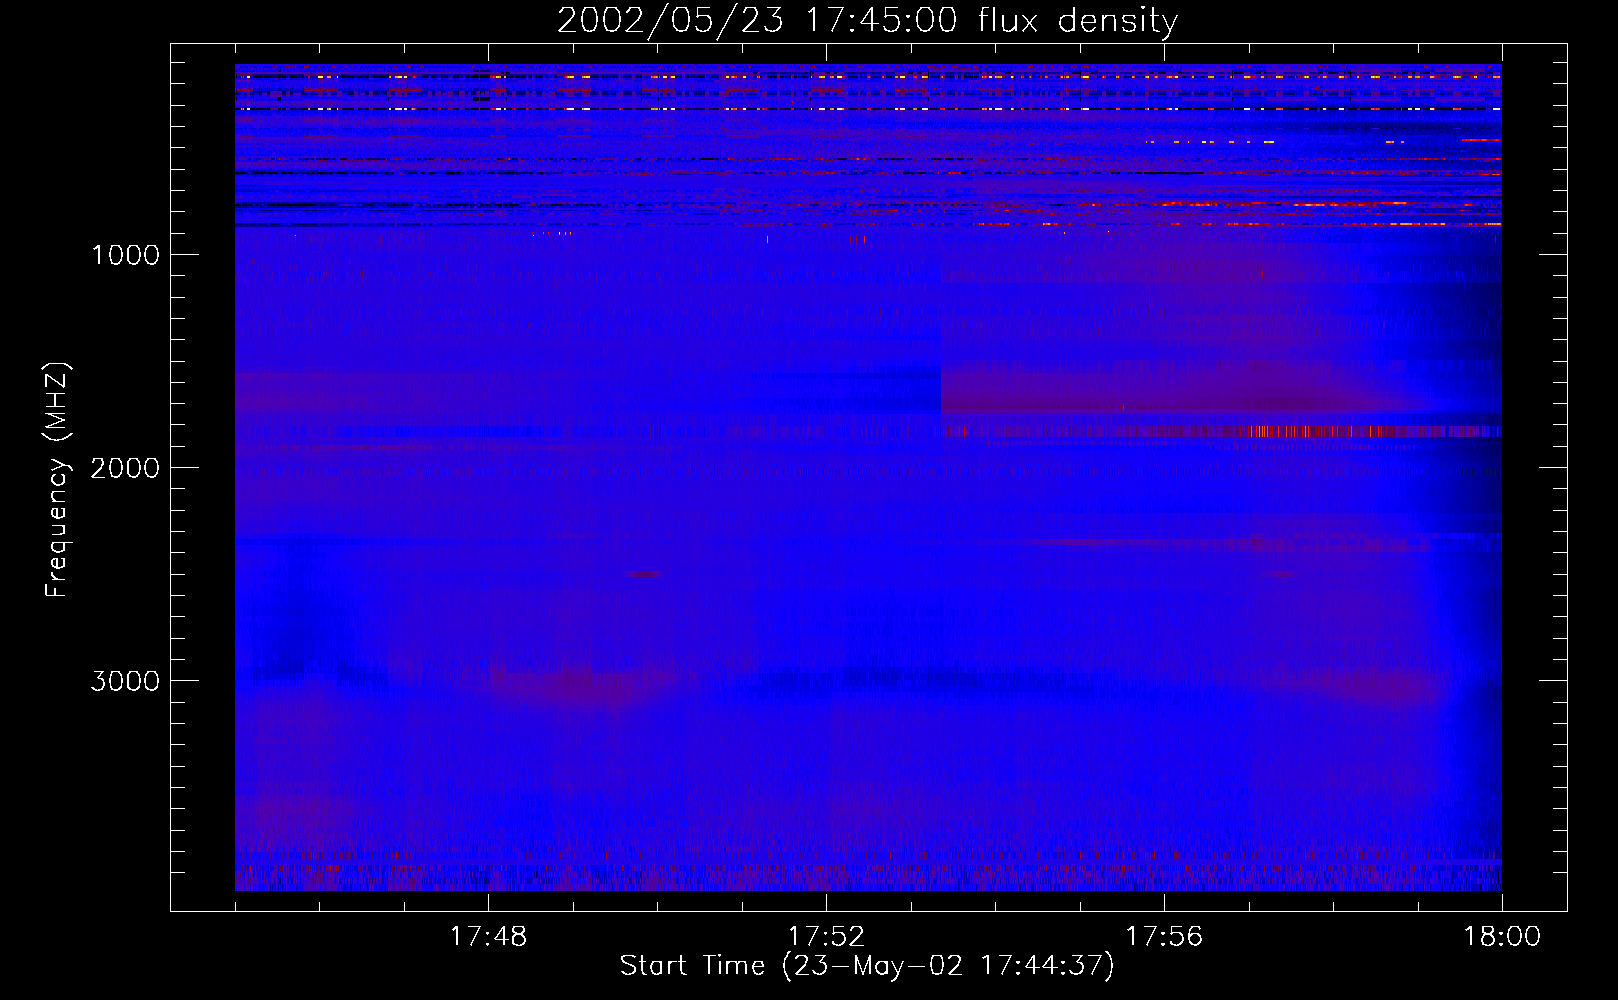Click the 'Frequency (MHZ)' axis label
1618x1000 pixels.
coord(57,479)
